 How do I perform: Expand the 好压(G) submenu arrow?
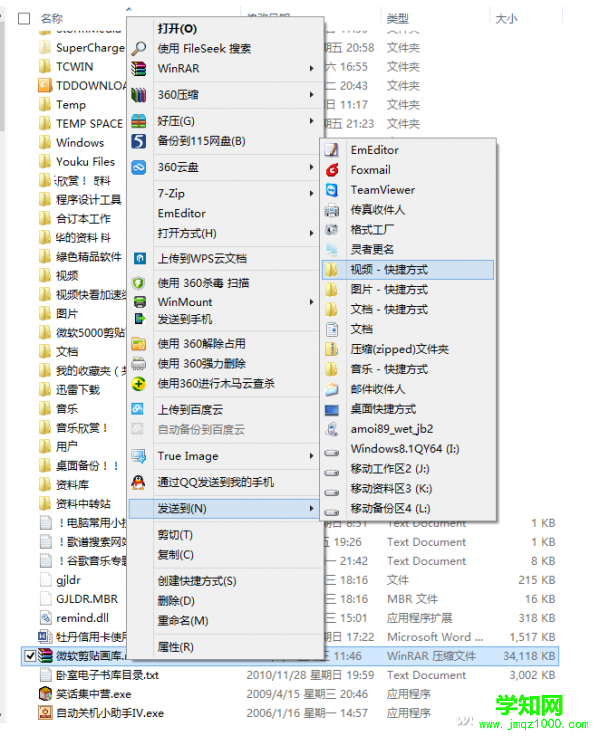[311, 121]
